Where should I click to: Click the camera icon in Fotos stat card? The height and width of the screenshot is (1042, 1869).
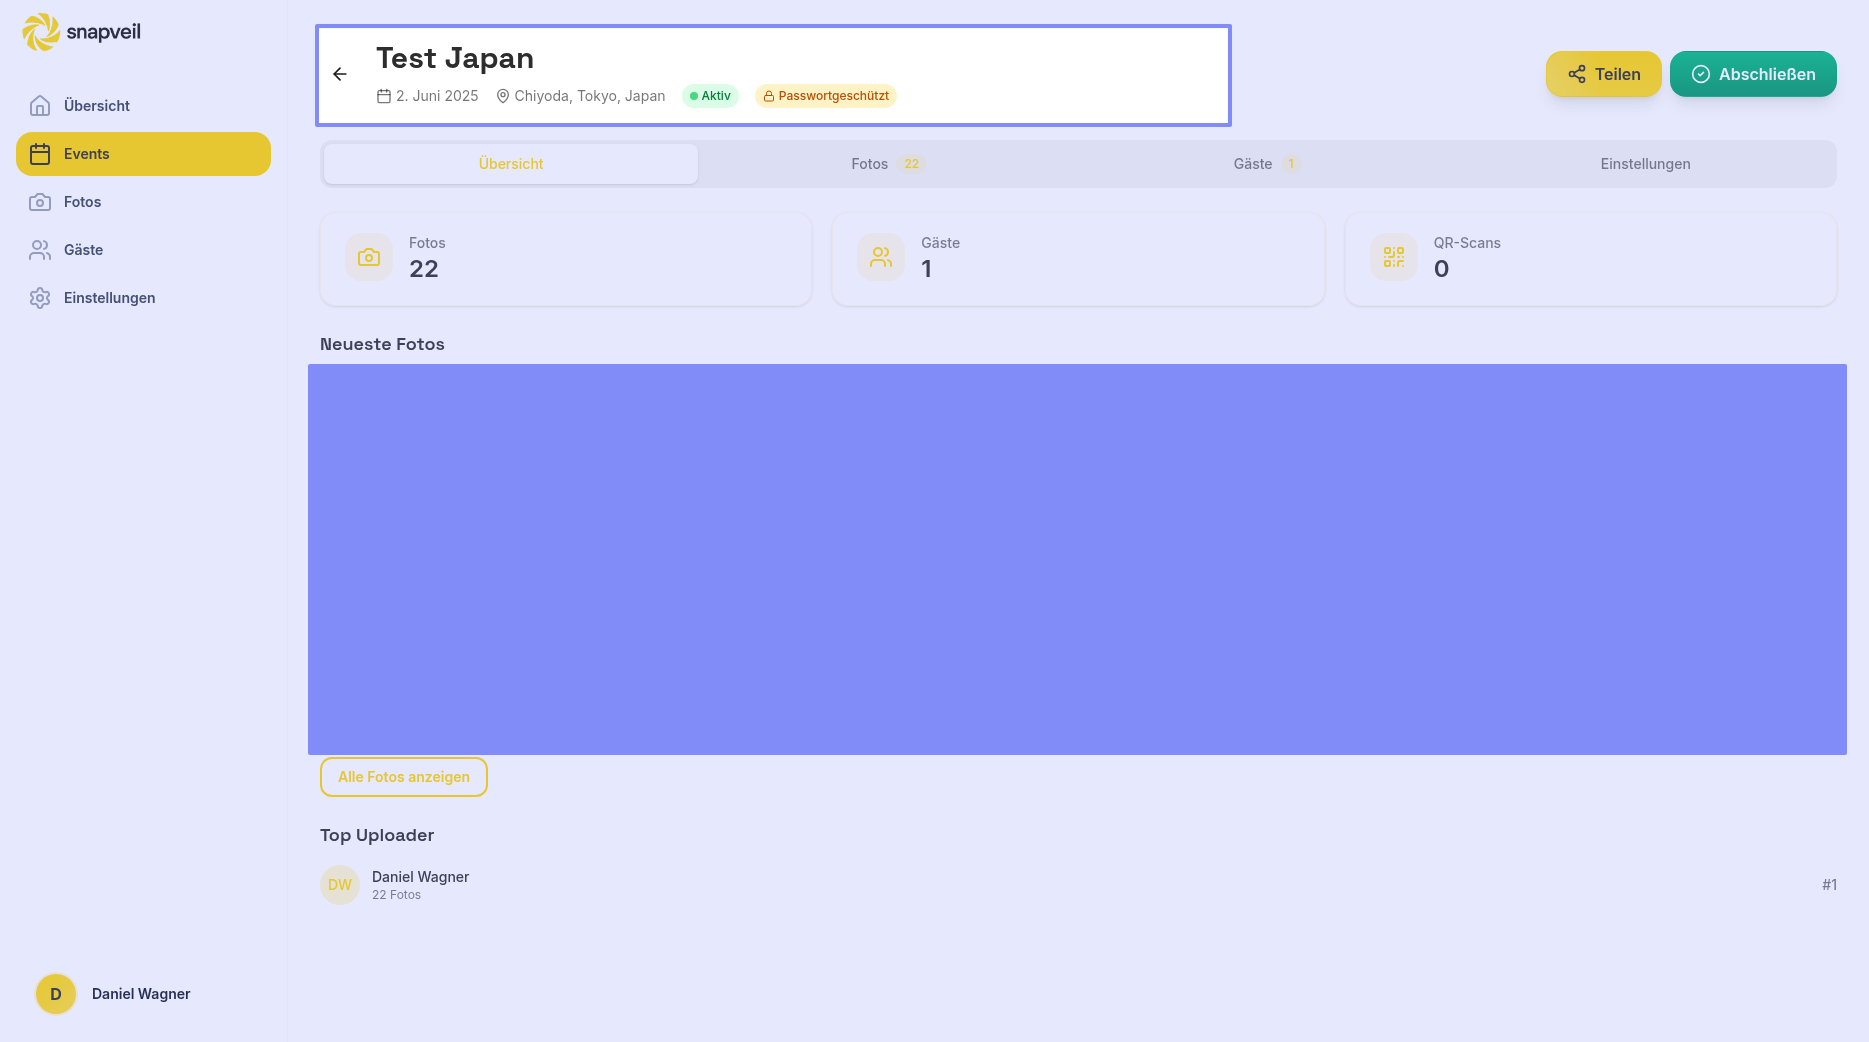(369, 258)
